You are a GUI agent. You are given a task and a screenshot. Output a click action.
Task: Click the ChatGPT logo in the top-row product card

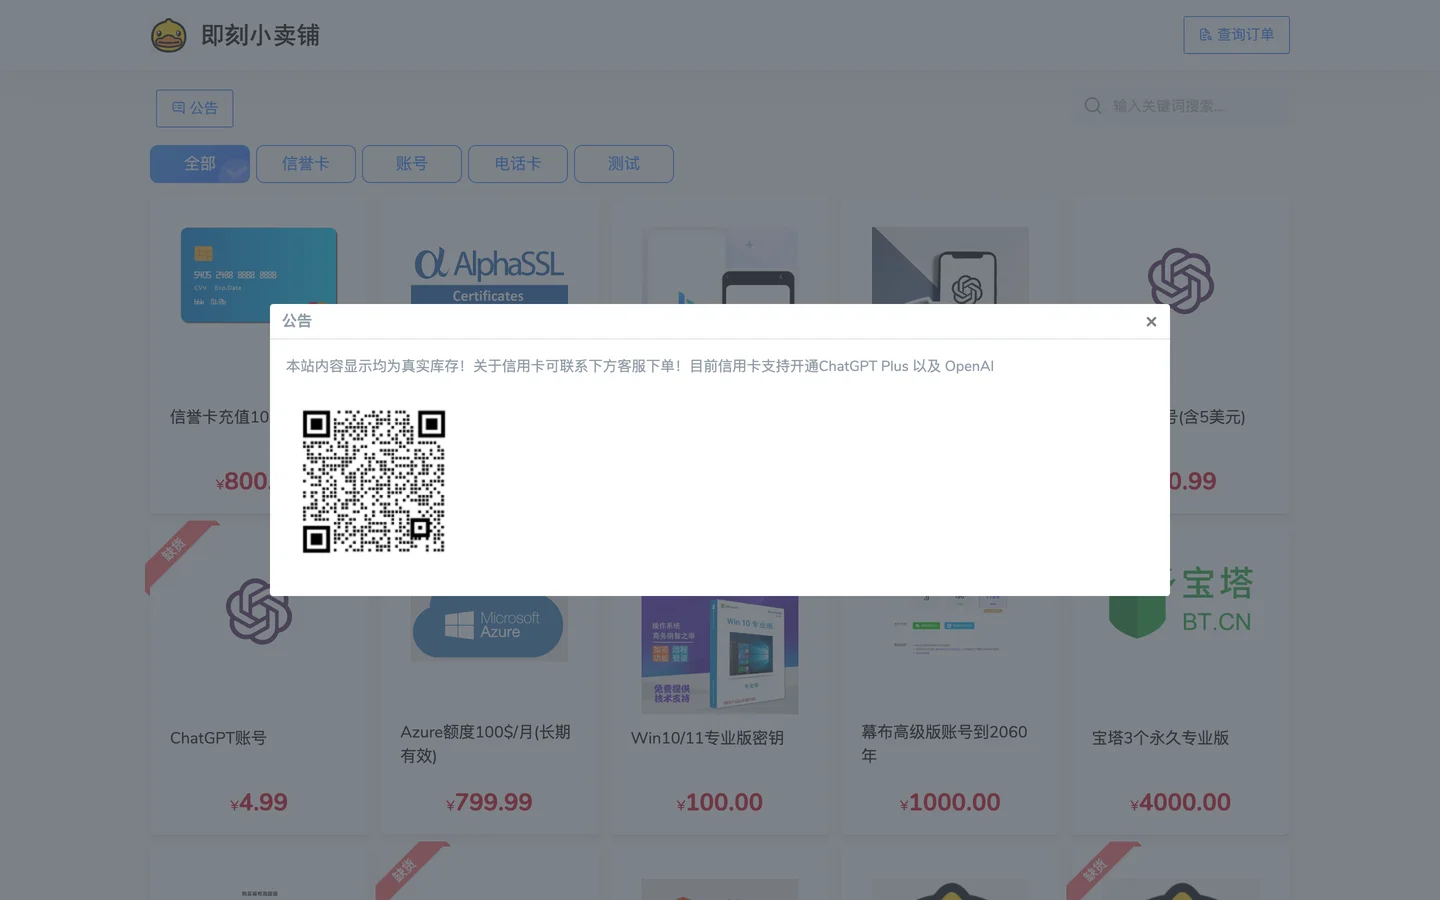tap(1181, 280)
